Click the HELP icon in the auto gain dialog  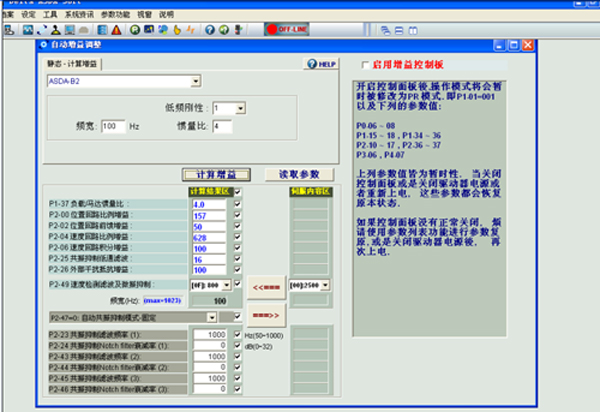320,64
